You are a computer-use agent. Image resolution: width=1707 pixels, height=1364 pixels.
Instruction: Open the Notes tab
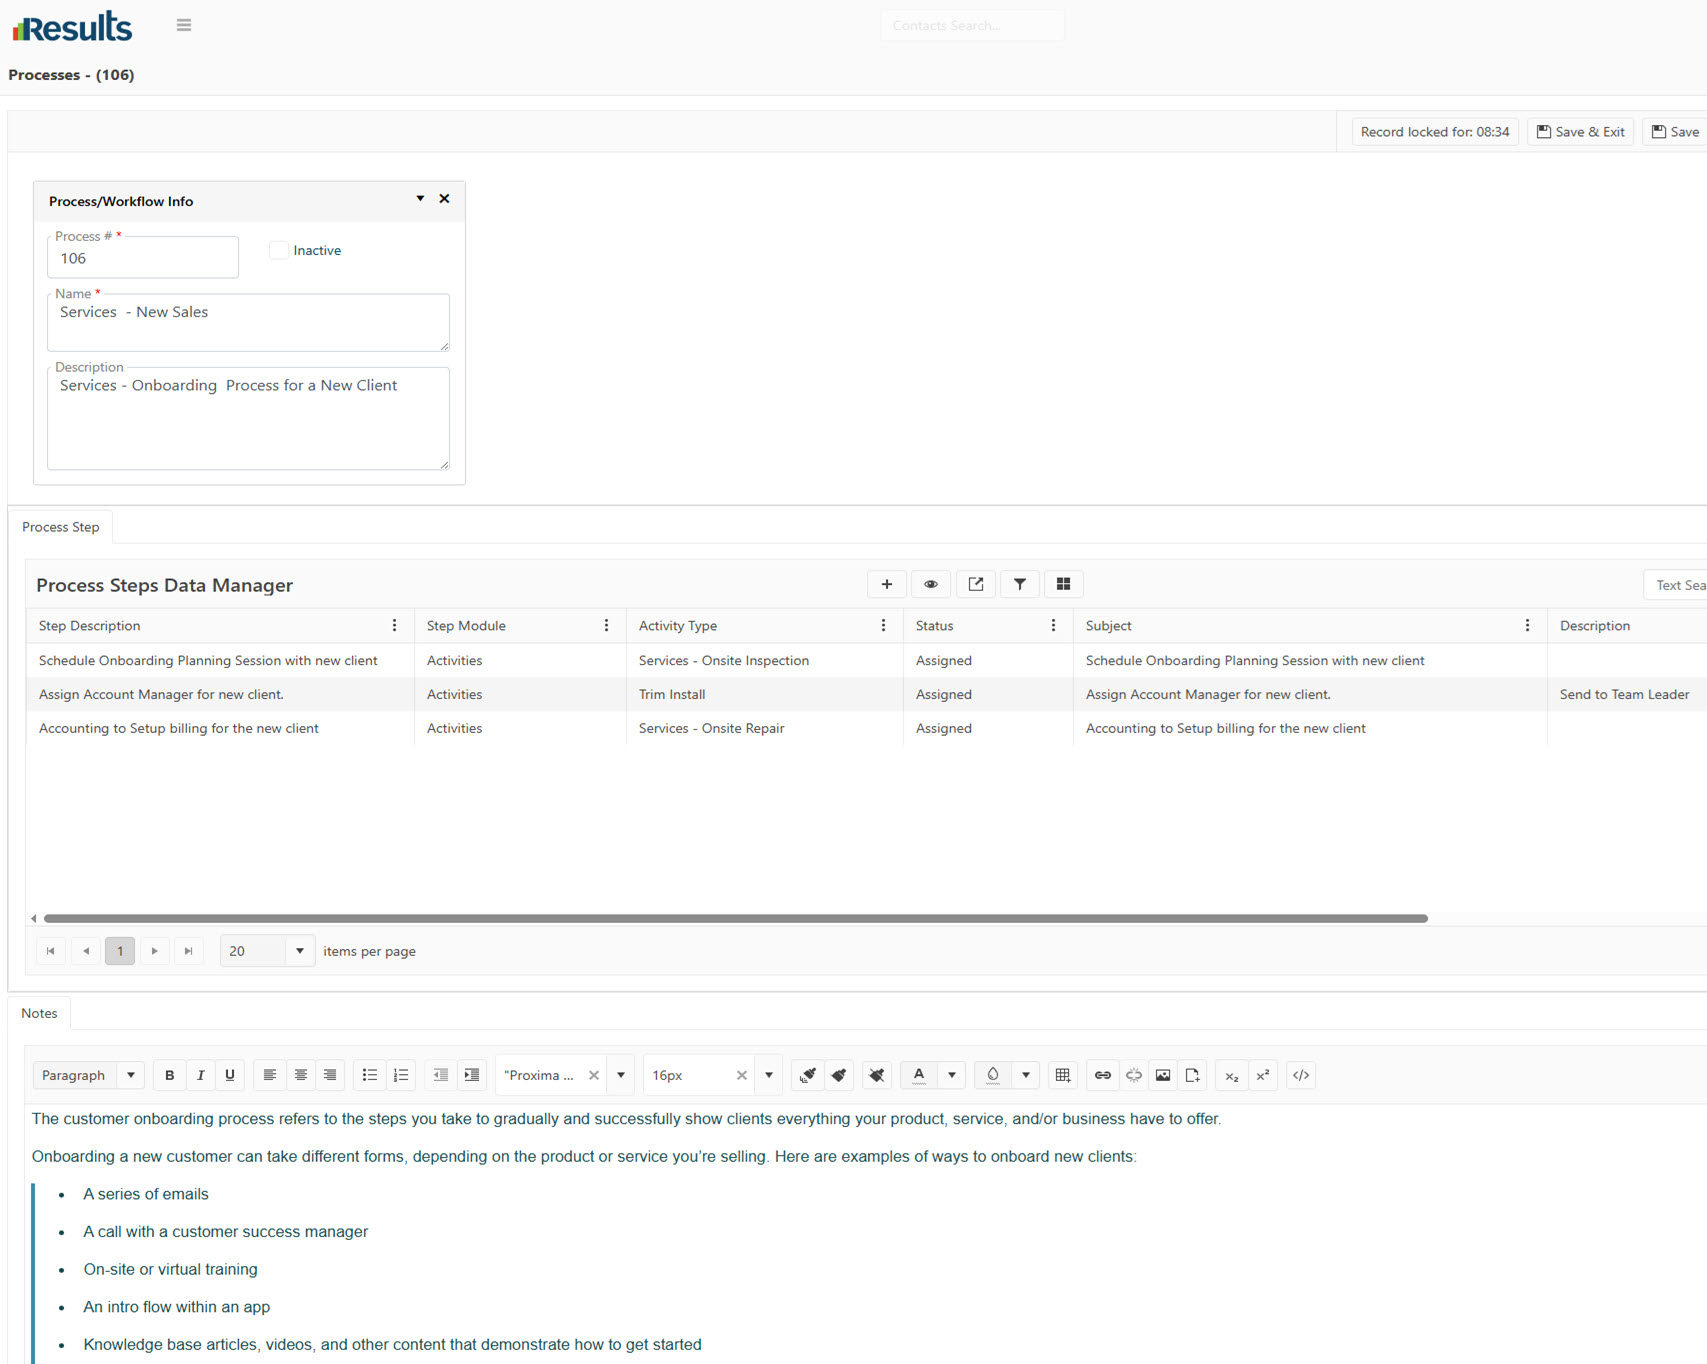39,1013
